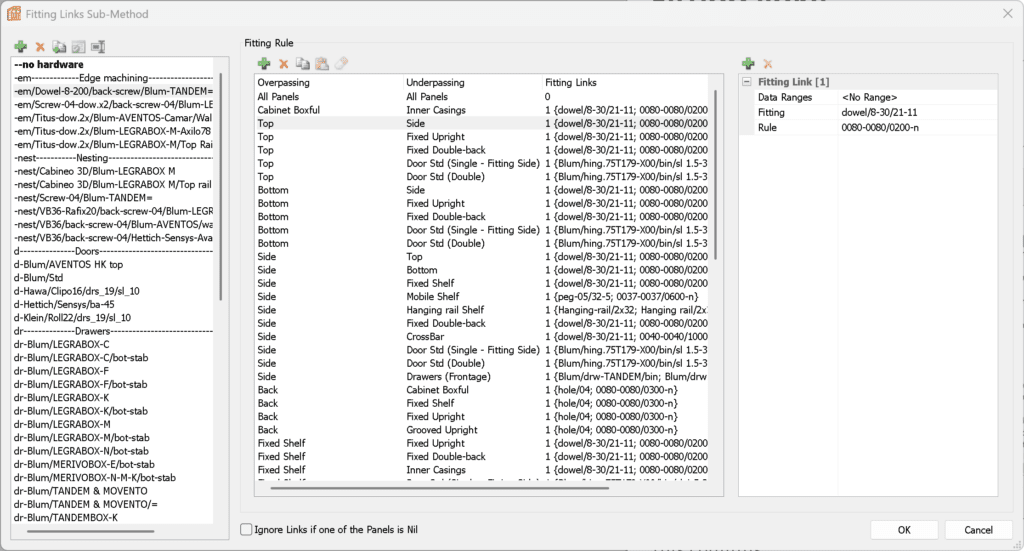Click the Blum/drw-TANDEM/bin fitting links cell
Viewport: 1024px width, 551px height.
[625, 376]
